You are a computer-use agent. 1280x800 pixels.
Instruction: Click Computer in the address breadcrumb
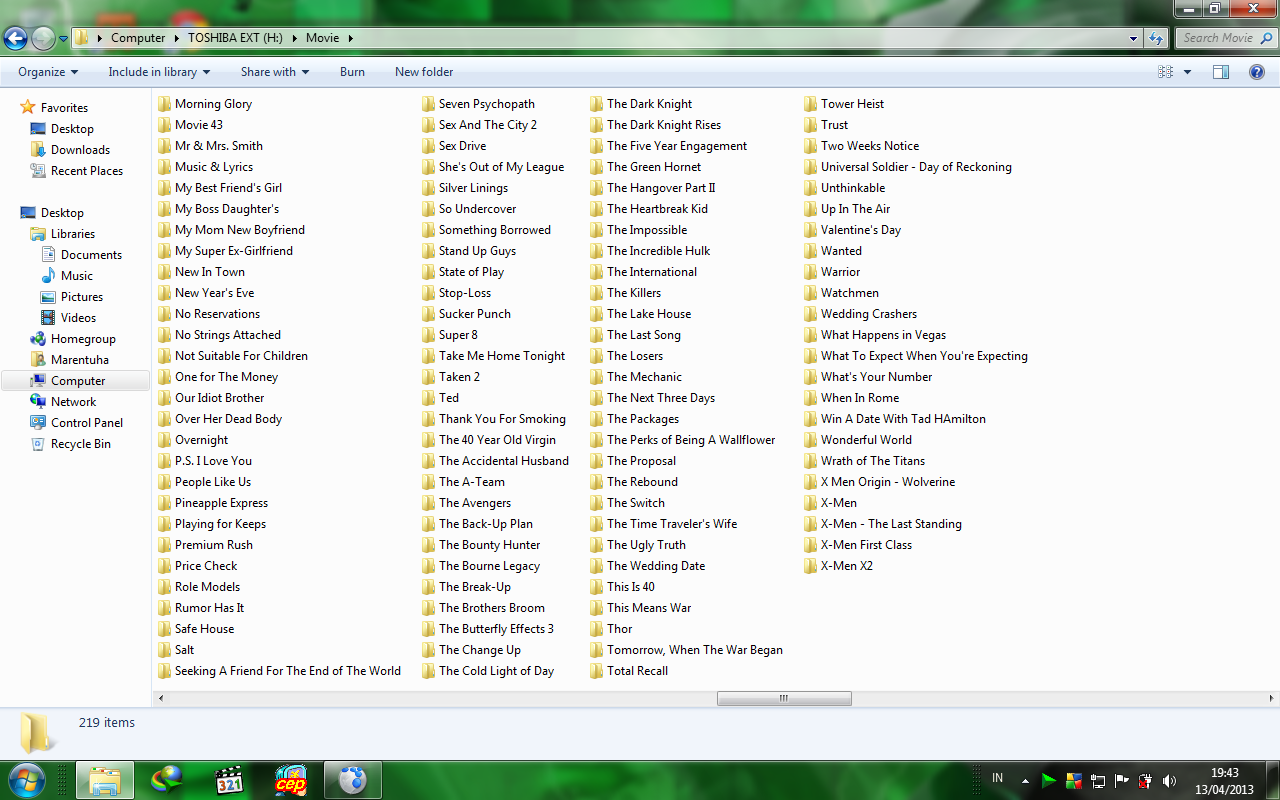tap(138, 38)
